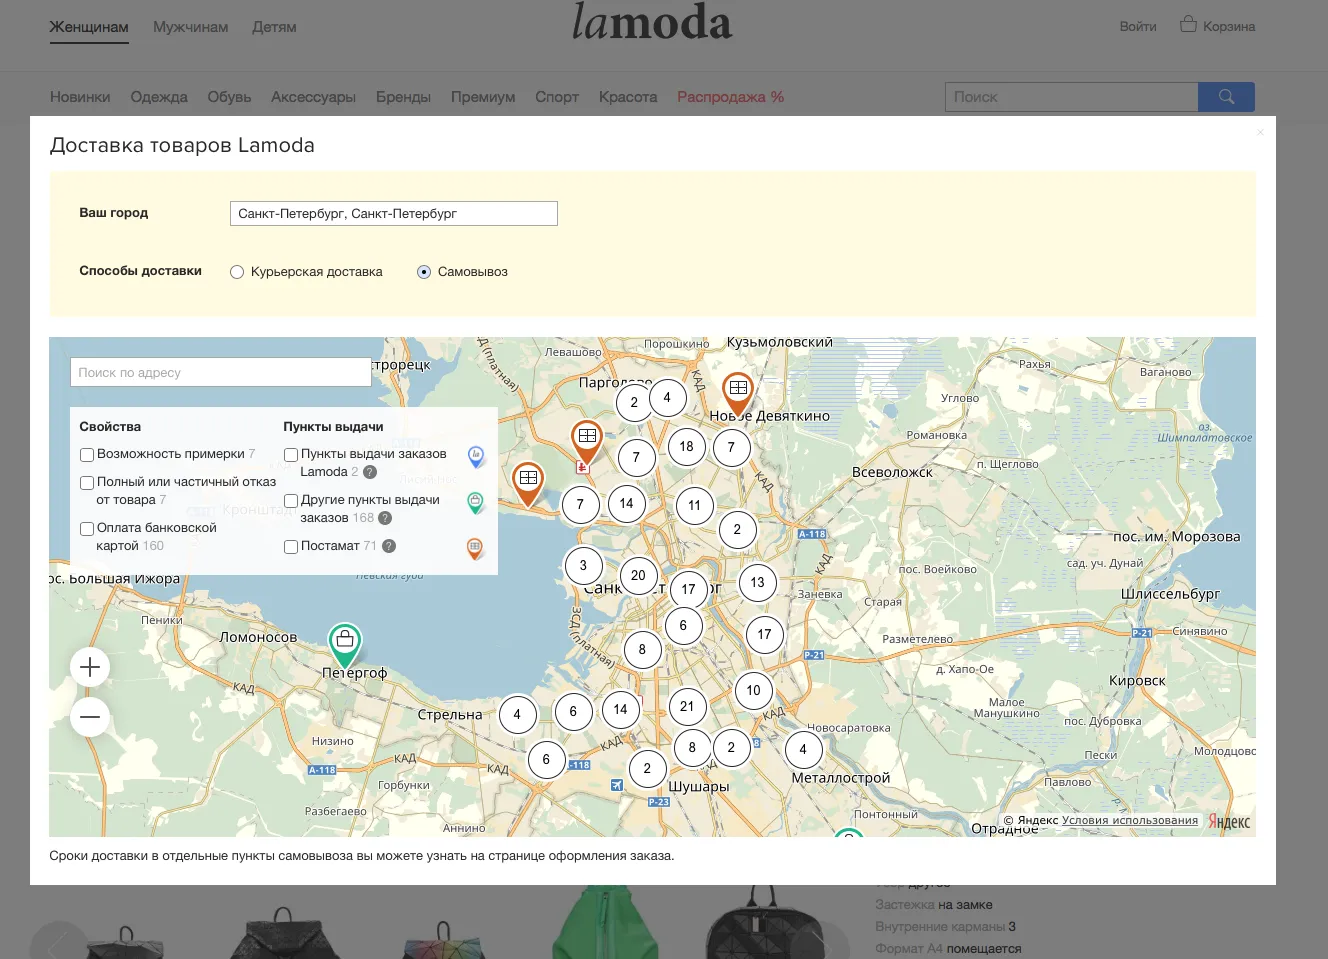Open the Бренды menu item

403,97
